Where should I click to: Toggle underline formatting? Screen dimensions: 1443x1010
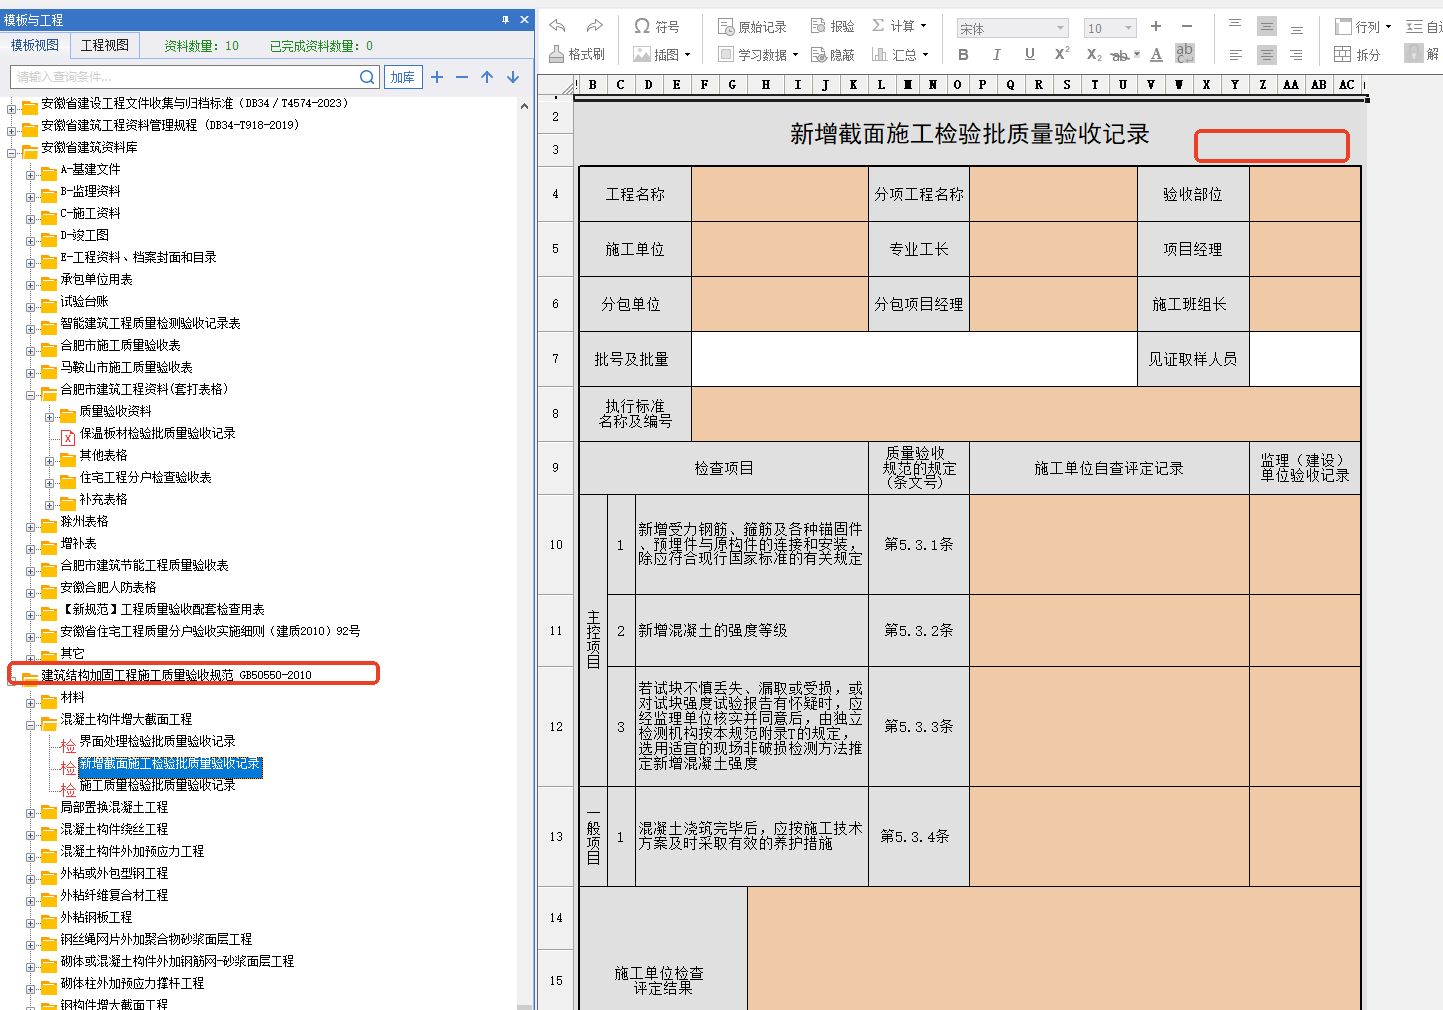[1029, 54]
